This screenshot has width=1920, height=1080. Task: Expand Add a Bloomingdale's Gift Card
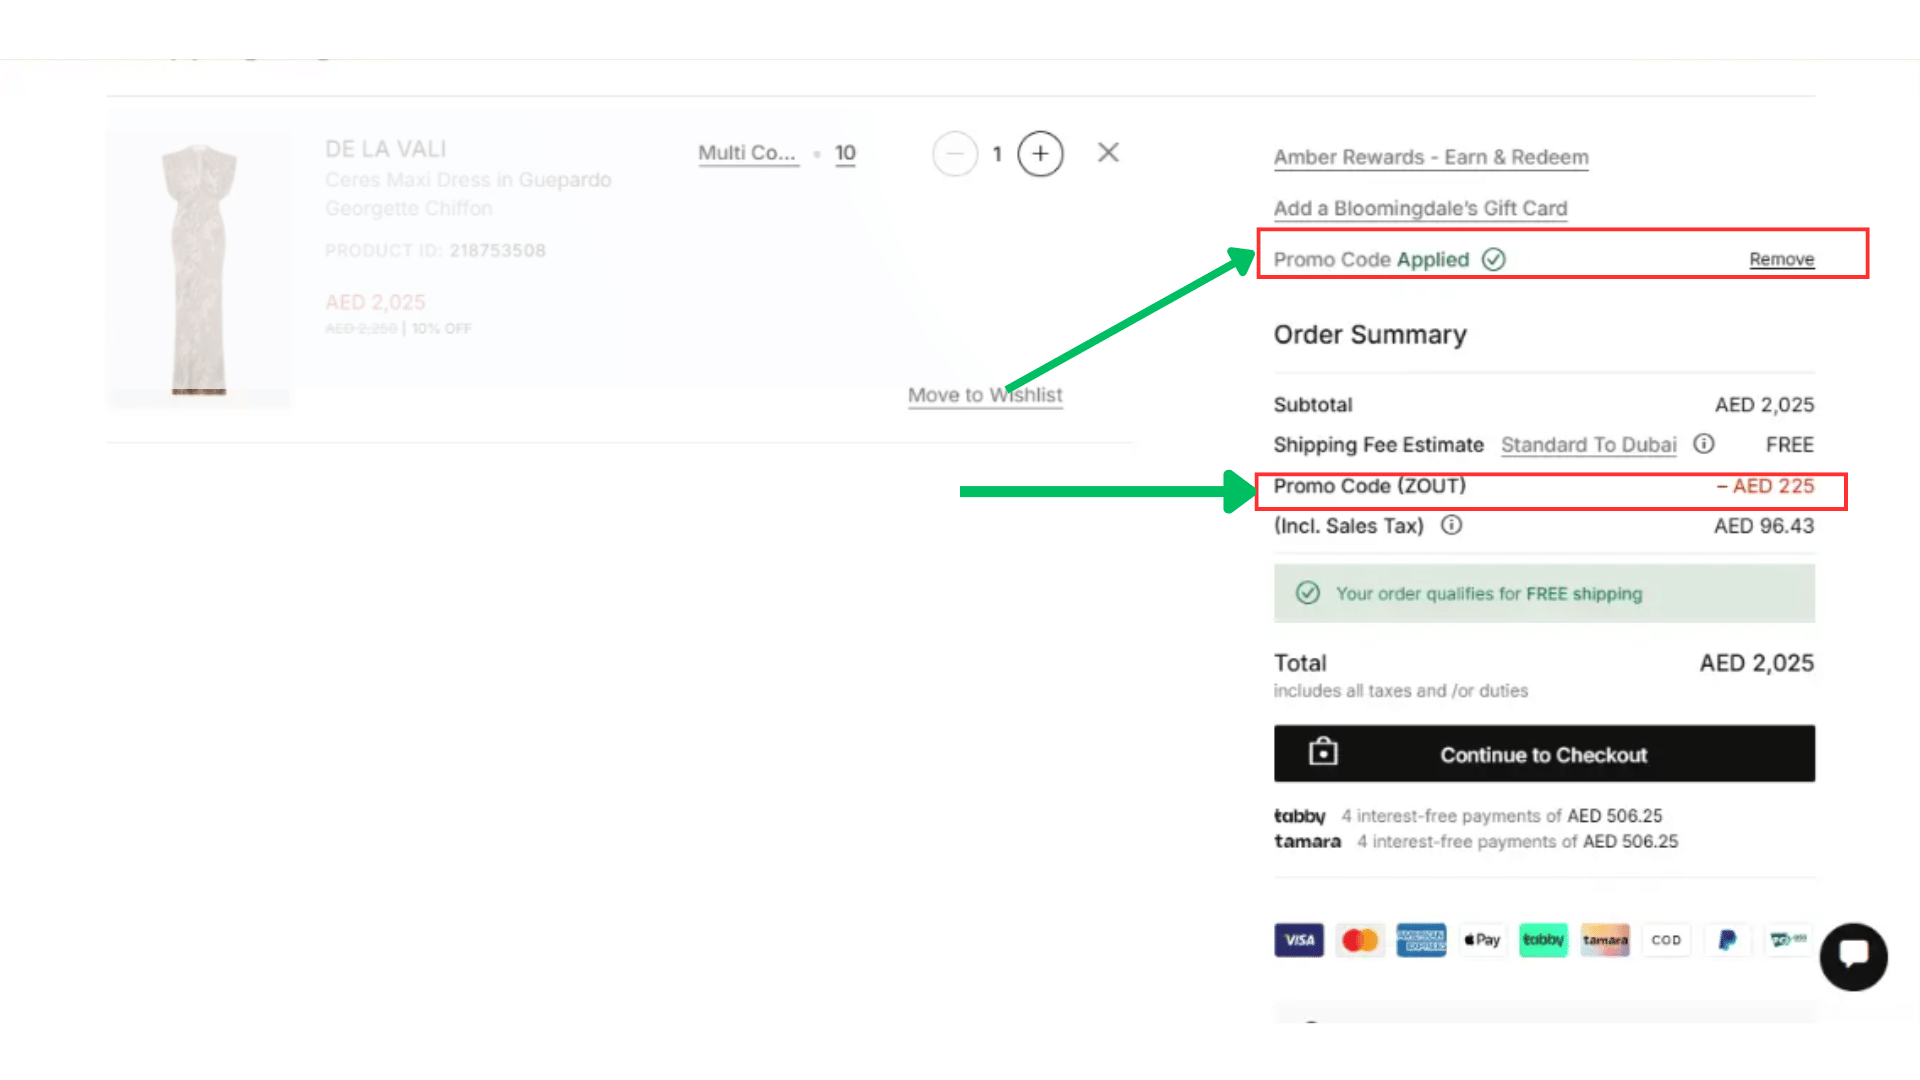1420,208
